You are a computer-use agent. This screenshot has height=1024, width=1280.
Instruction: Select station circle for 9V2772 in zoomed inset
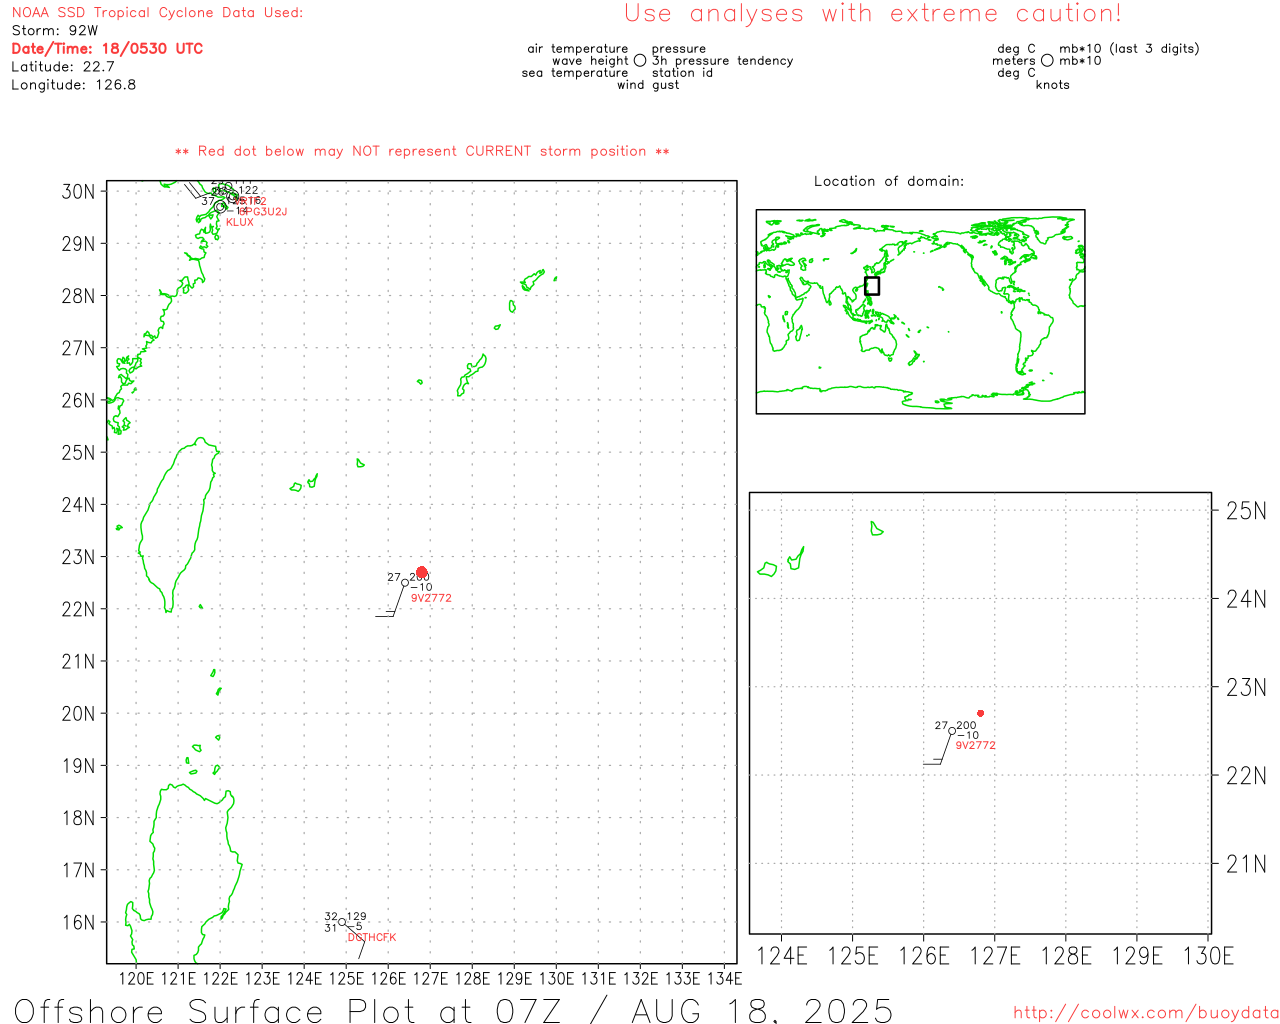[x=952, y=731]
